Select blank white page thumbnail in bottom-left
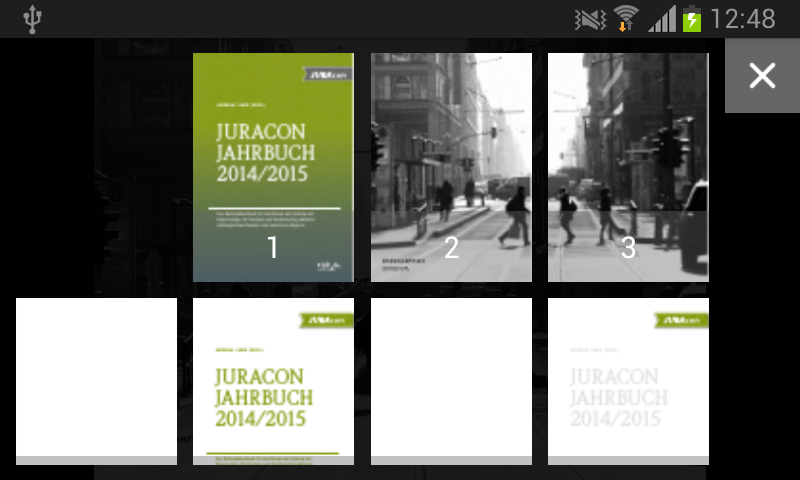 (x=96, y=381)
